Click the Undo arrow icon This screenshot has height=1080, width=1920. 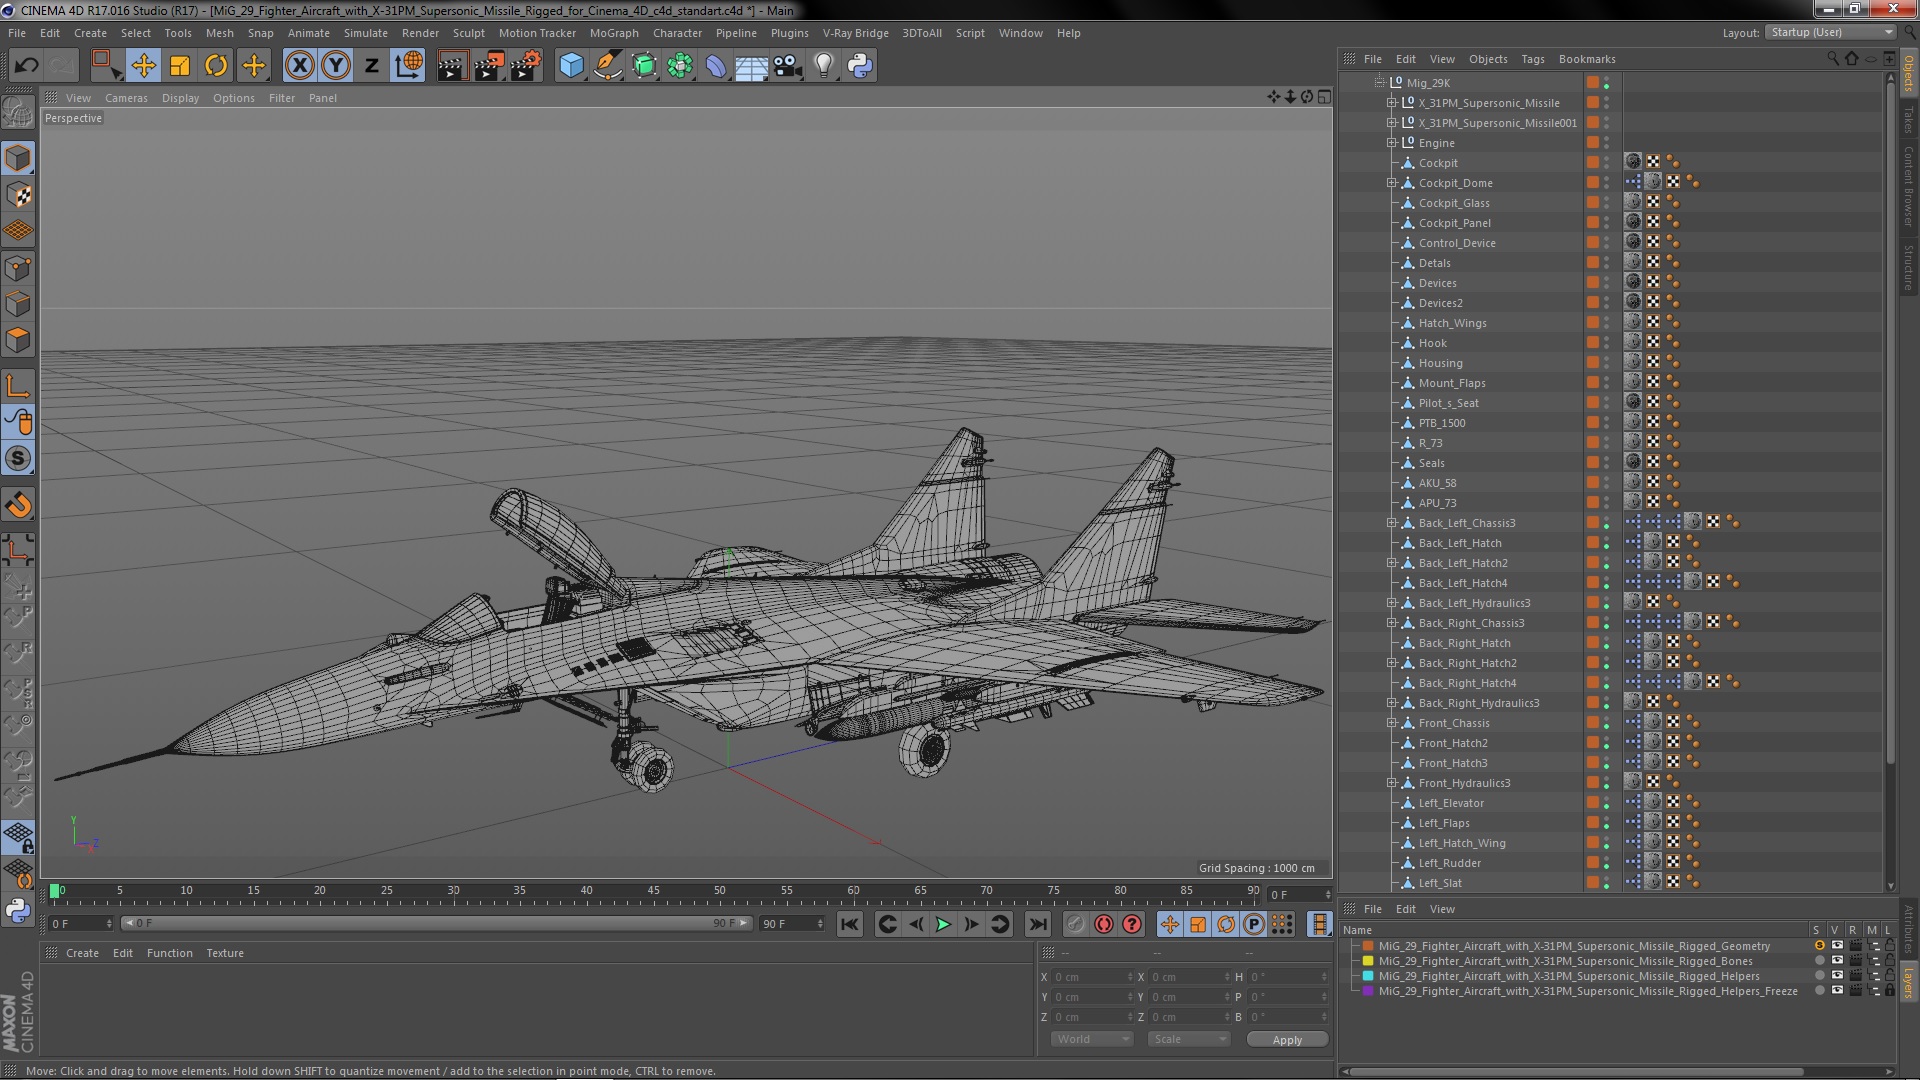(x=26, y=66)
